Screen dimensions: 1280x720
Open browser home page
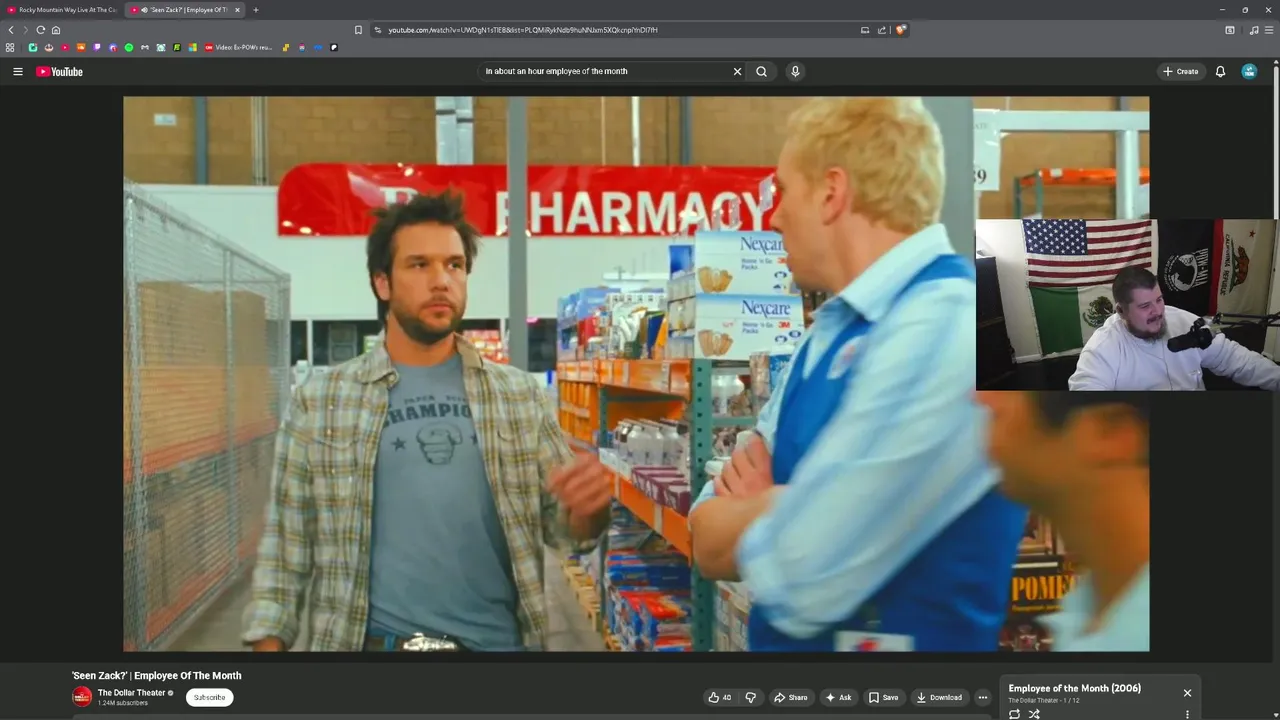(x=55, y=30)
